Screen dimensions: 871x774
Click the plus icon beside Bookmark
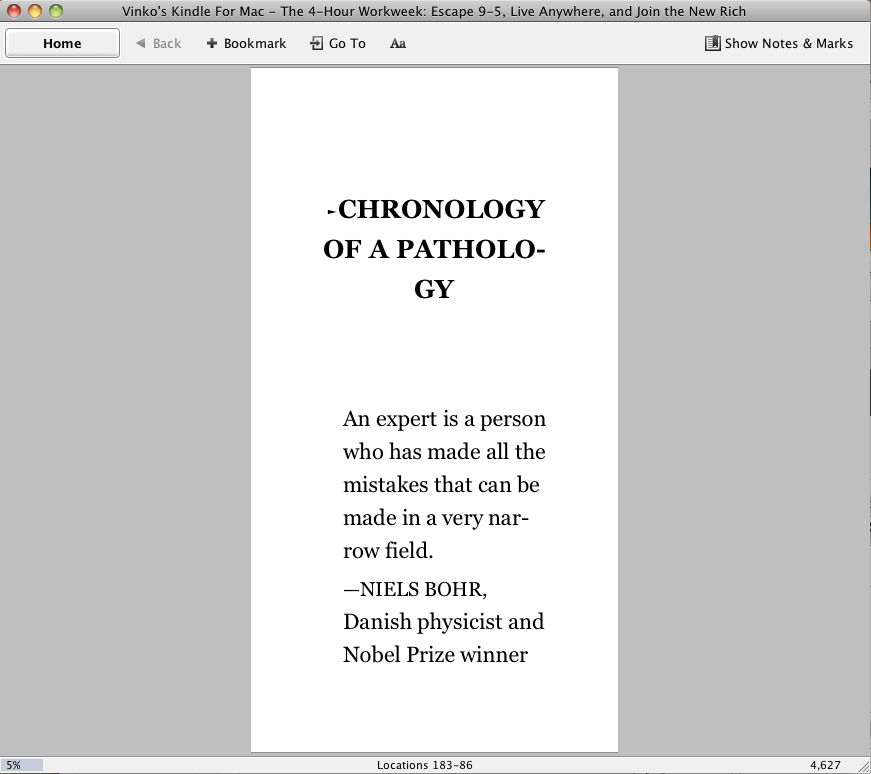tap(212, 43)
